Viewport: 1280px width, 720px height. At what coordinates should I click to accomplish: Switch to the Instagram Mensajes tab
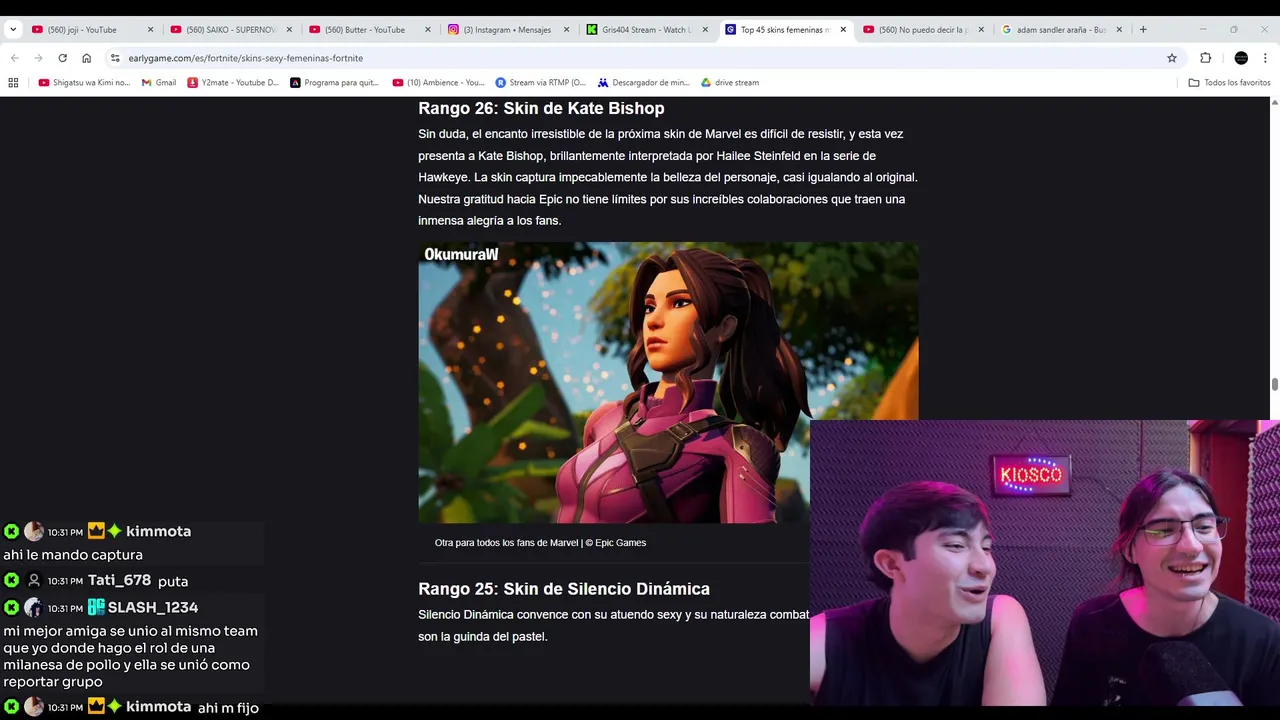(506, 30)
